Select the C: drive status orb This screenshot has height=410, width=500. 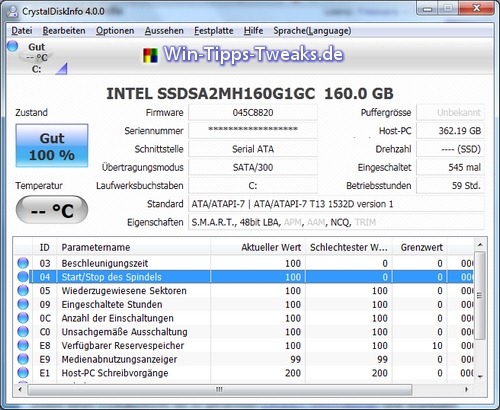(x=13, y=46)
